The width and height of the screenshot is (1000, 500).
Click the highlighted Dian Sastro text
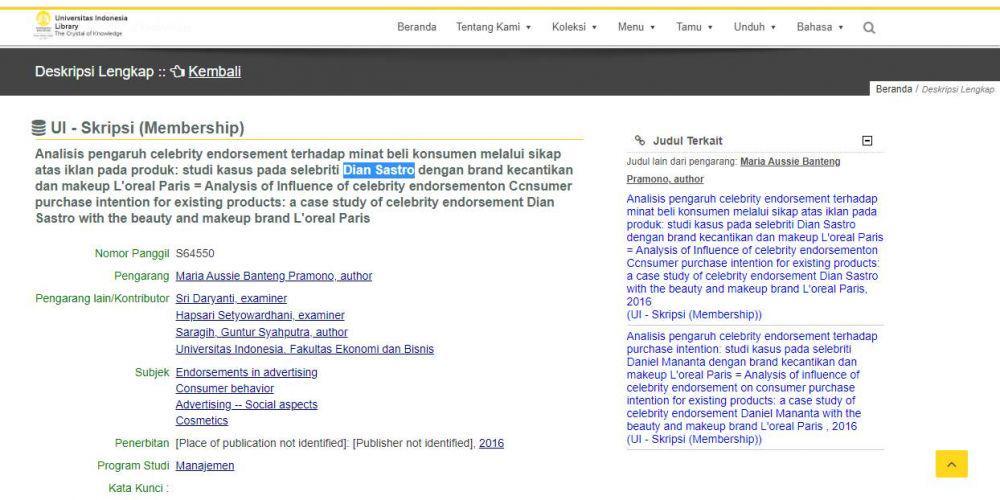(379, 170)
